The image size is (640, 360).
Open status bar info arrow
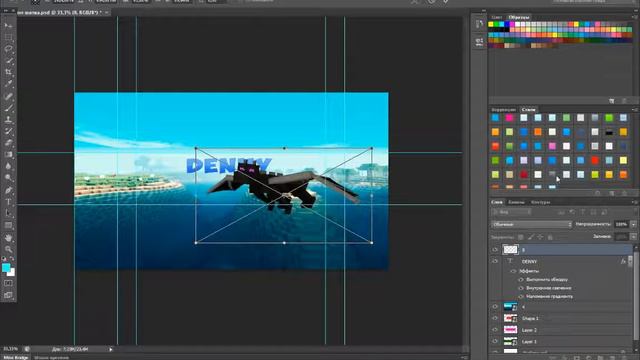(x=111, y=349)
